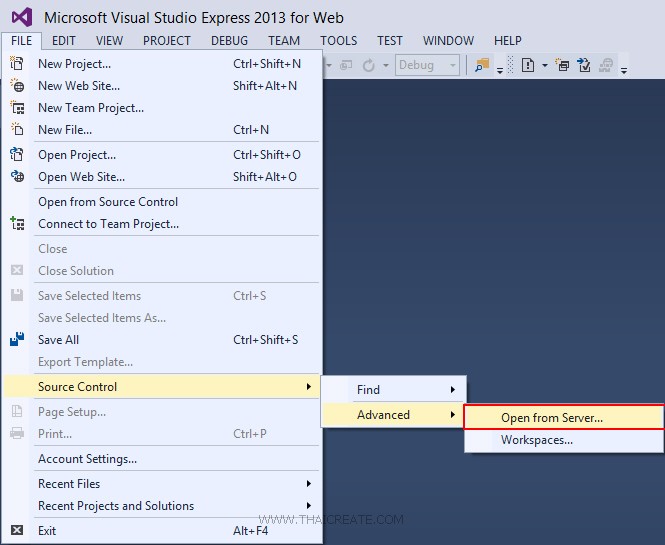Click the refresh arrow toolbar icon
The image size is (665, 545).
coord(369,65)
